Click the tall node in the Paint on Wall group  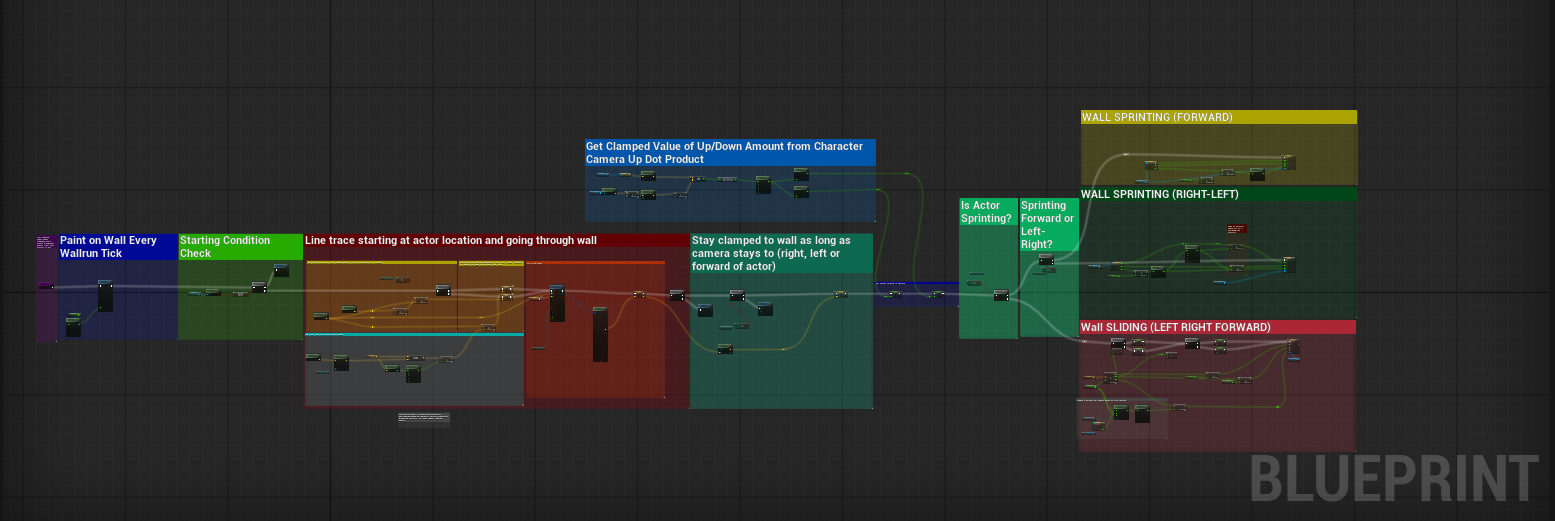coord(105,296)
